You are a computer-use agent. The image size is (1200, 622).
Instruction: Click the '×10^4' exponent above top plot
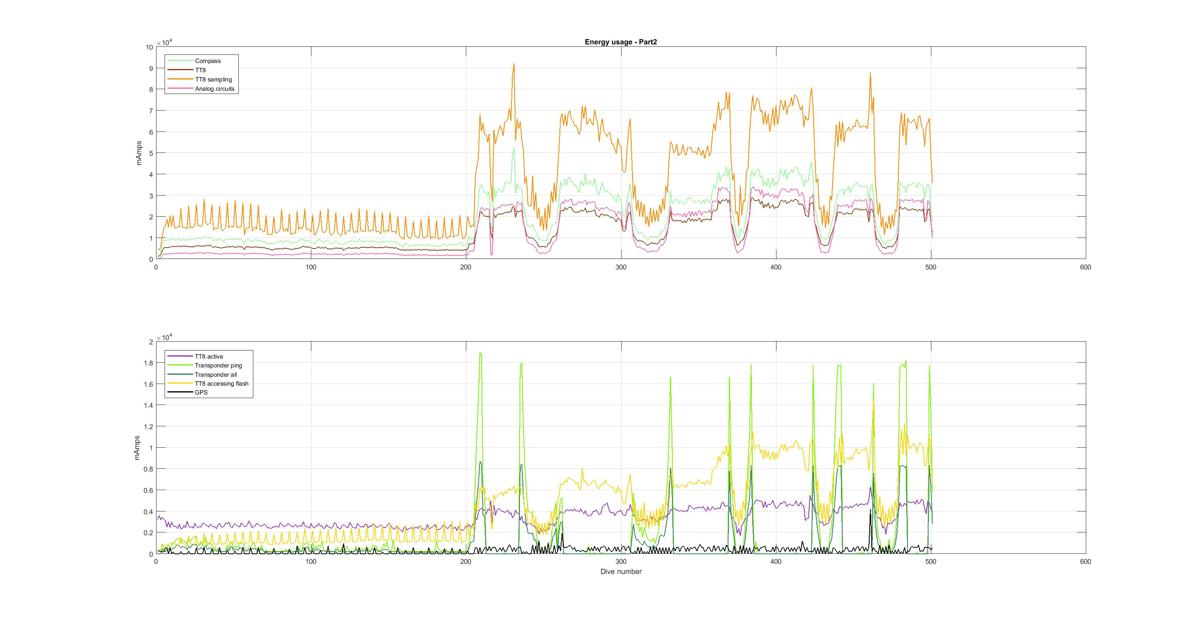click(x=166, y=42)
